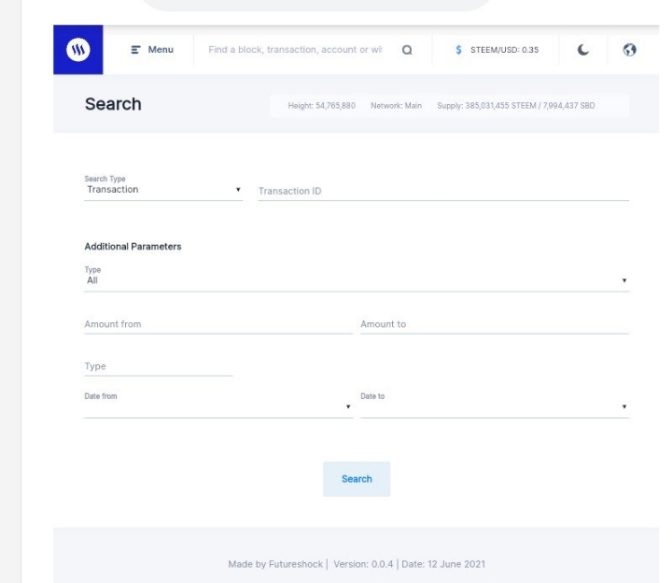Click the Menu label in header
The width and height of the screenshot is (672, 583).
[x=161, y=50]
